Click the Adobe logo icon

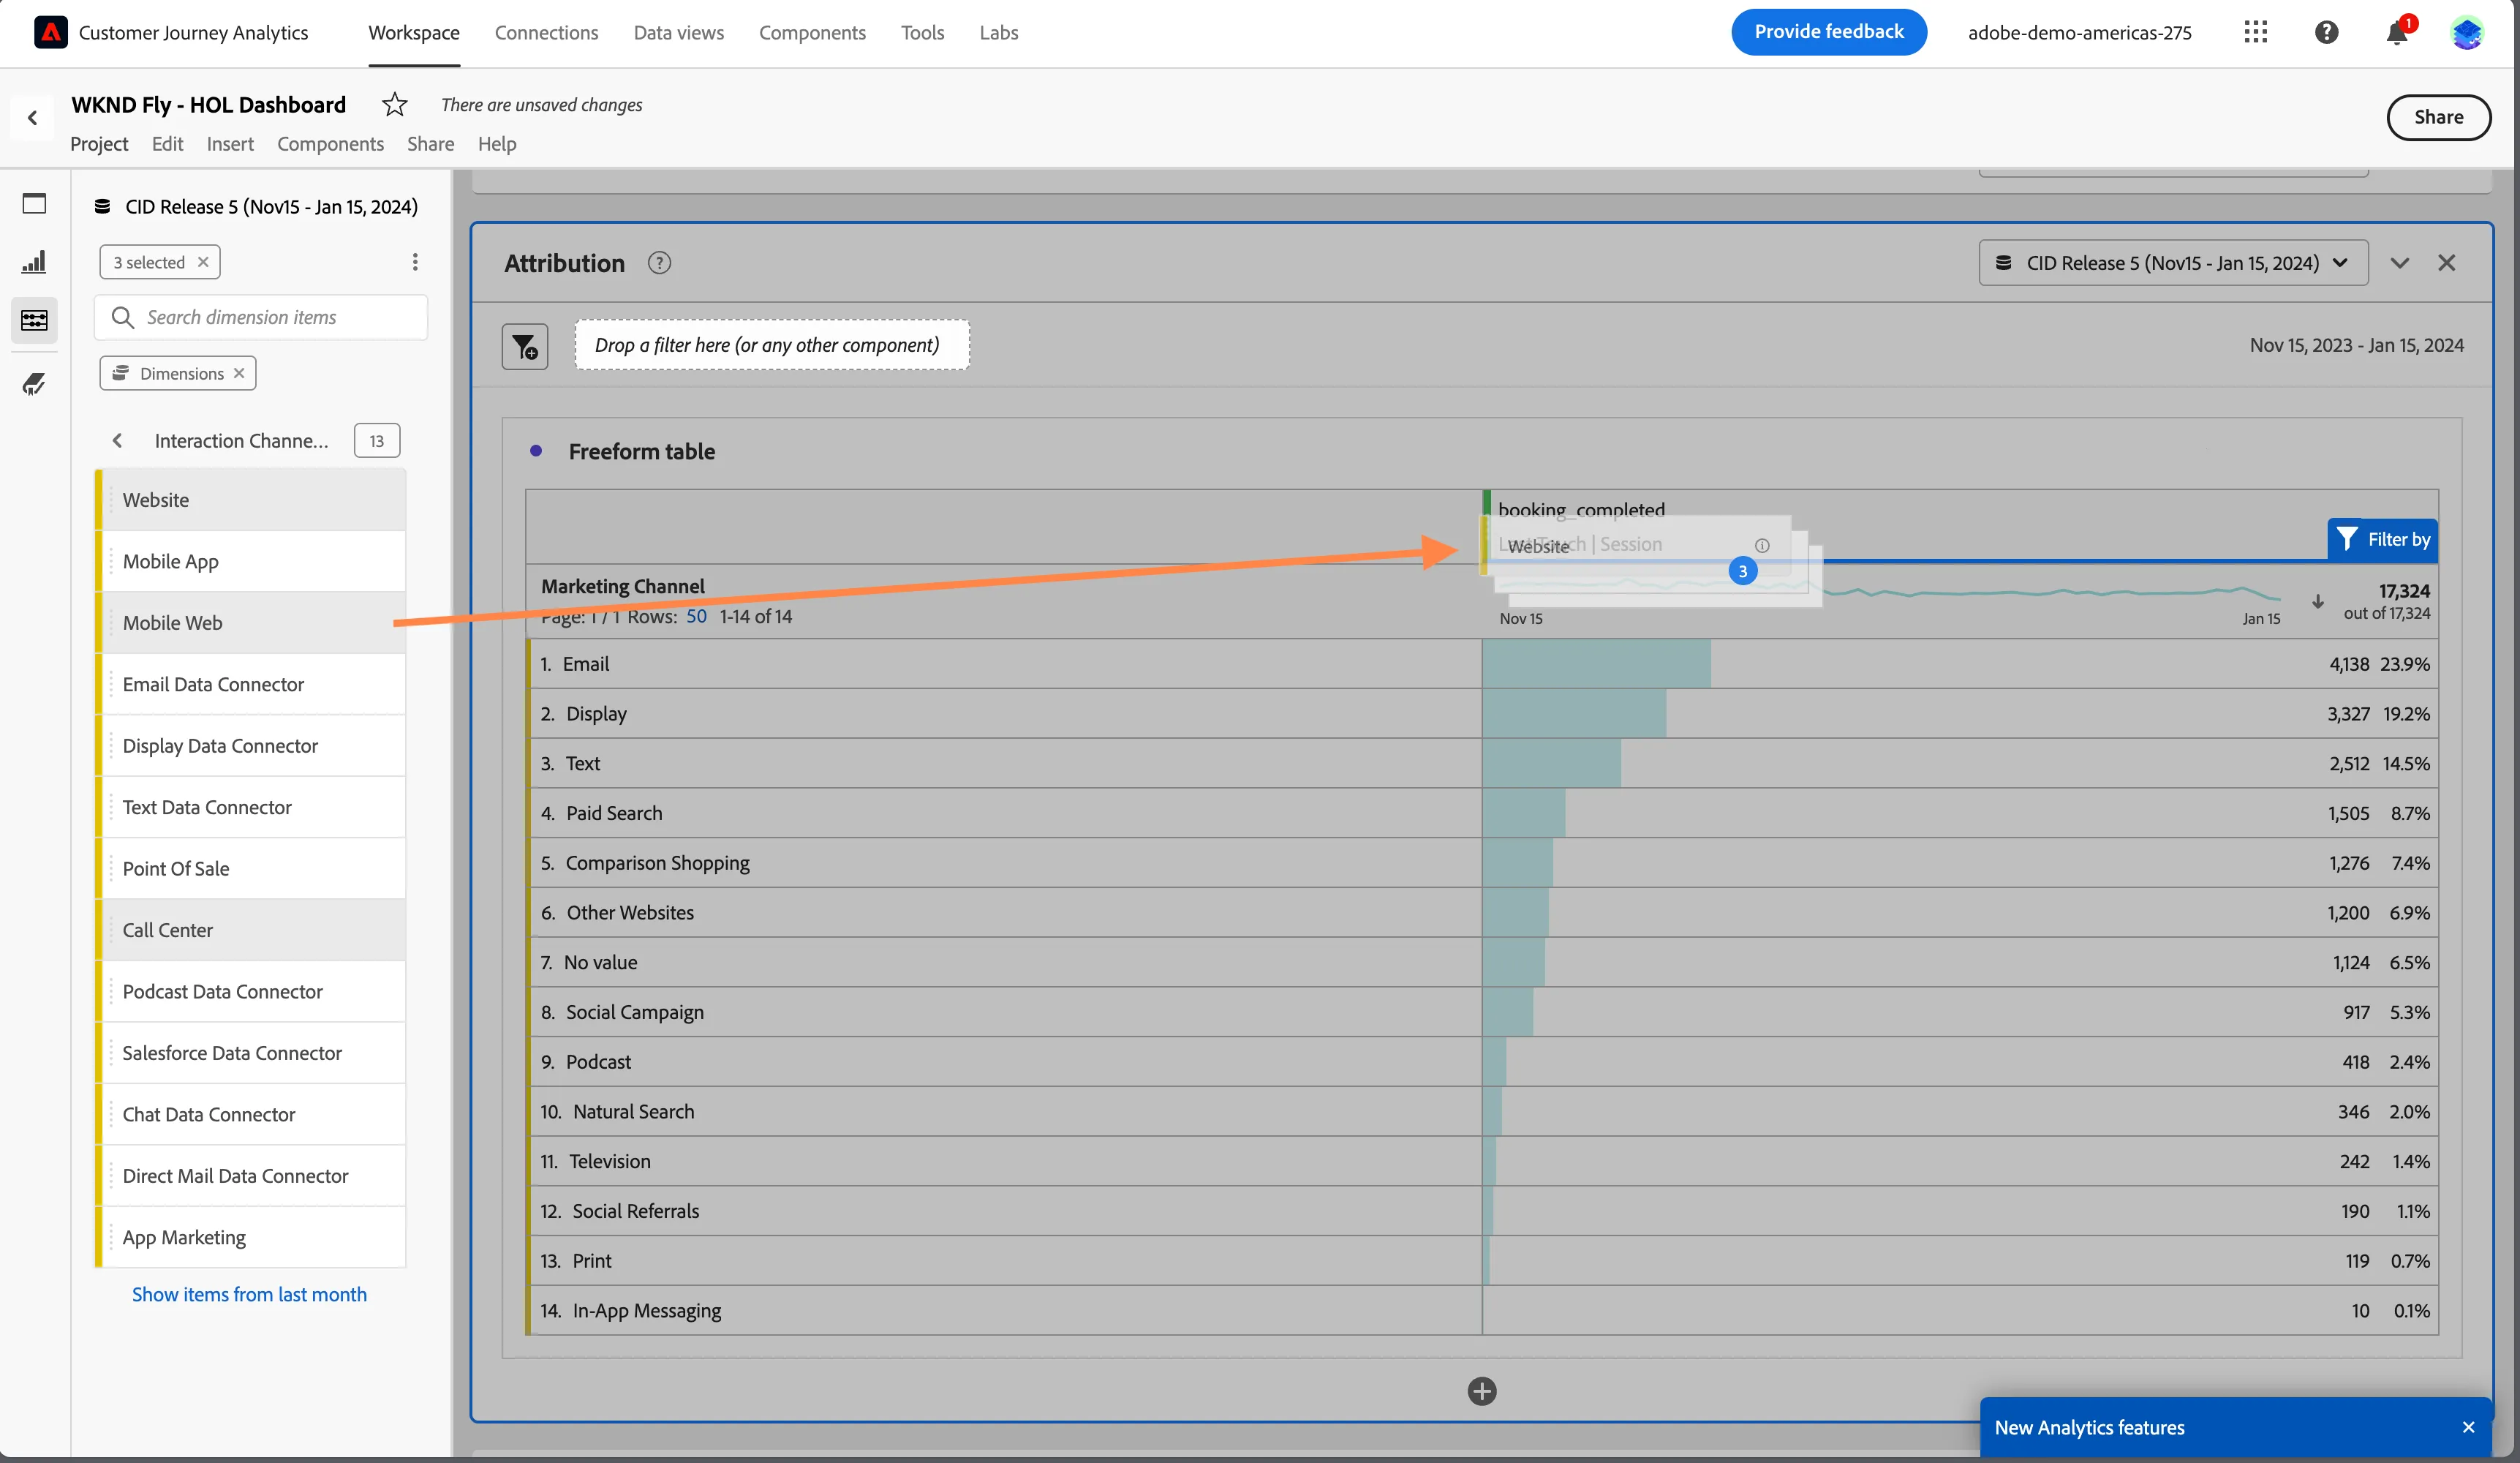click(x=50, y=32)
